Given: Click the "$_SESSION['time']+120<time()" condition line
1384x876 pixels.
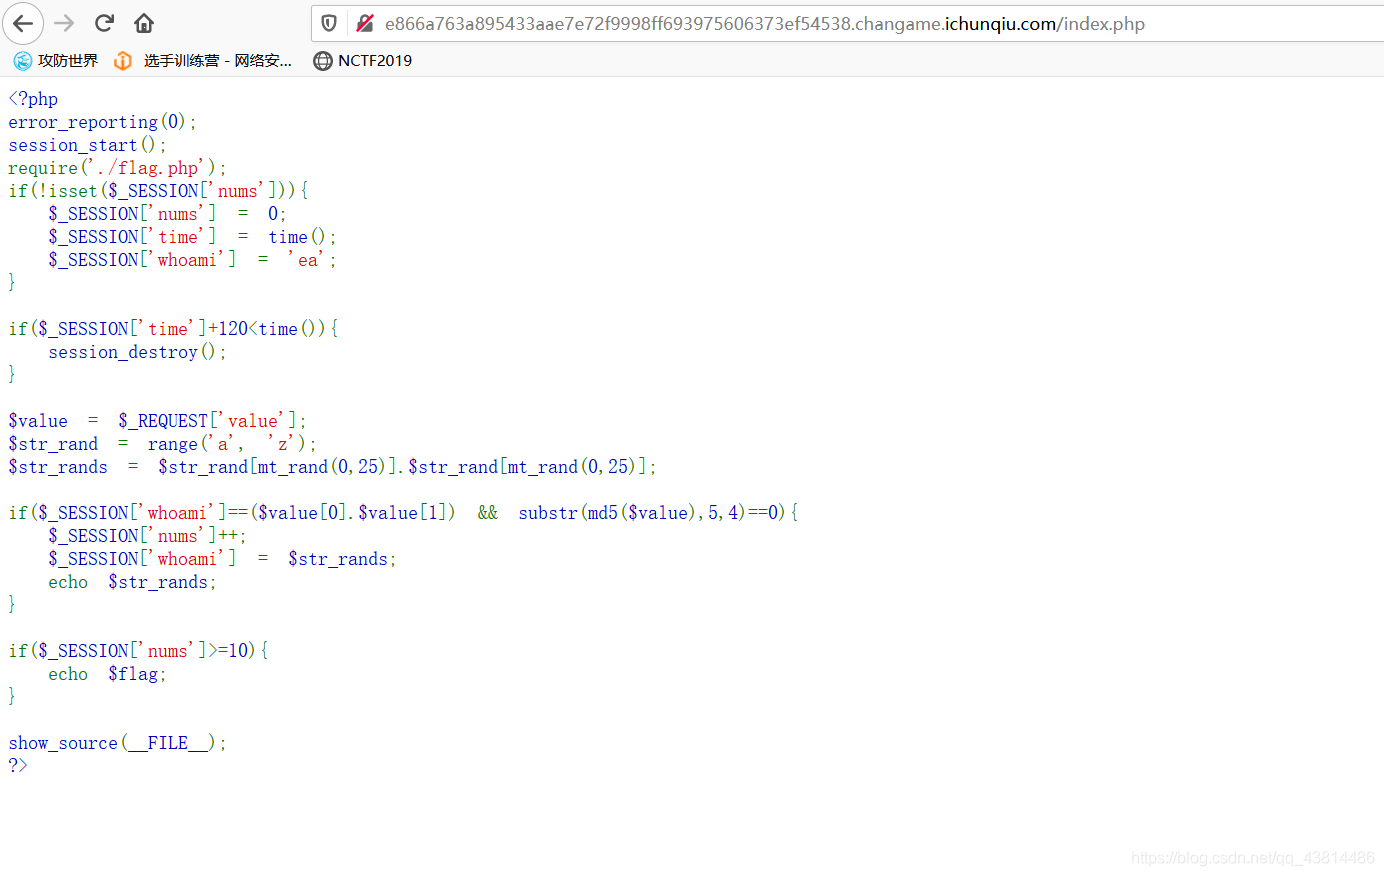Looking at the screenshot, I should (173, 329).
